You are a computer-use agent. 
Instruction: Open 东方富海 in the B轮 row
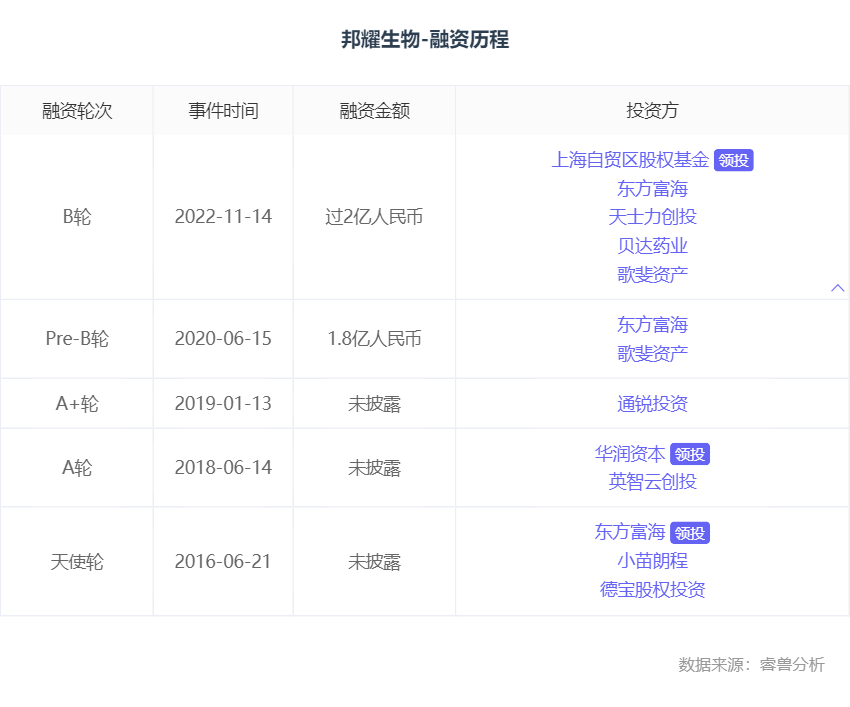click(x=652, y=189)
